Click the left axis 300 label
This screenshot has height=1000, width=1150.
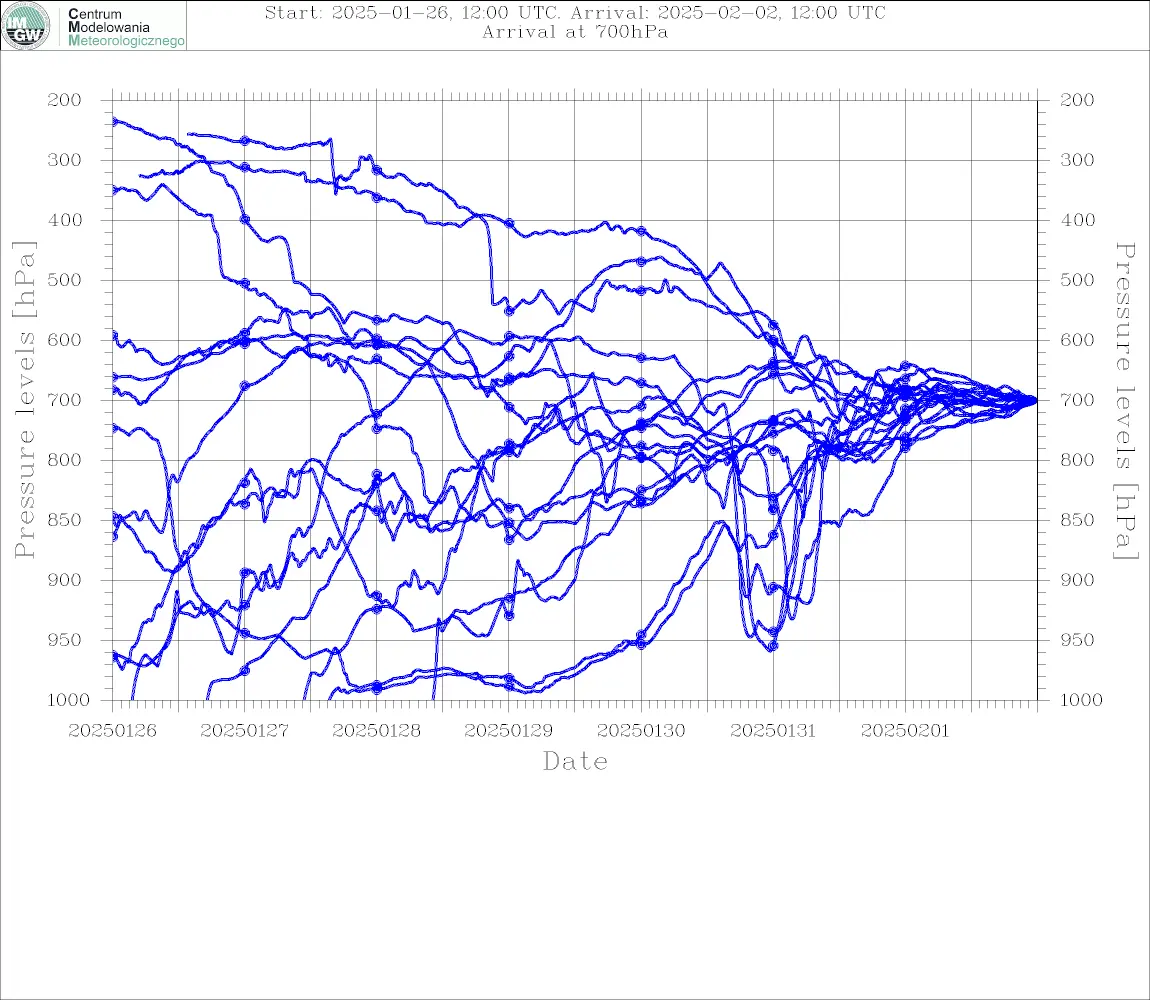[x=65, y=160]
